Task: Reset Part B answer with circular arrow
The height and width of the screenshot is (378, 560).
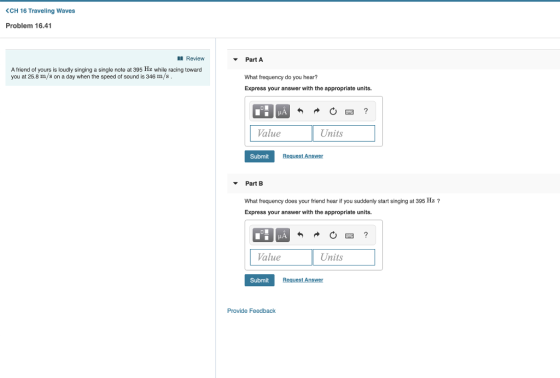Action: pos(333,235)
